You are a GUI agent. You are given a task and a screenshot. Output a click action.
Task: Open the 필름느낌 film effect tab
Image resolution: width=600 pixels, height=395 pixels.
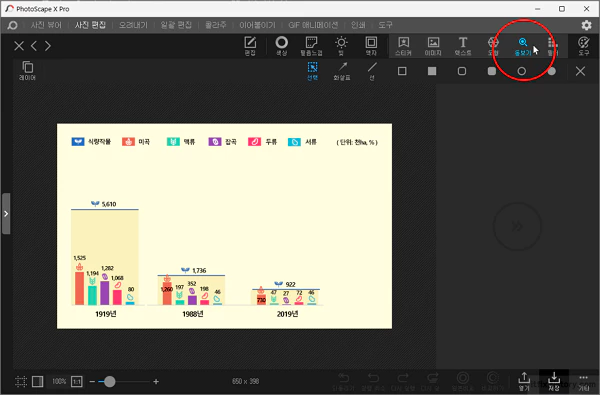pos(311,46)
